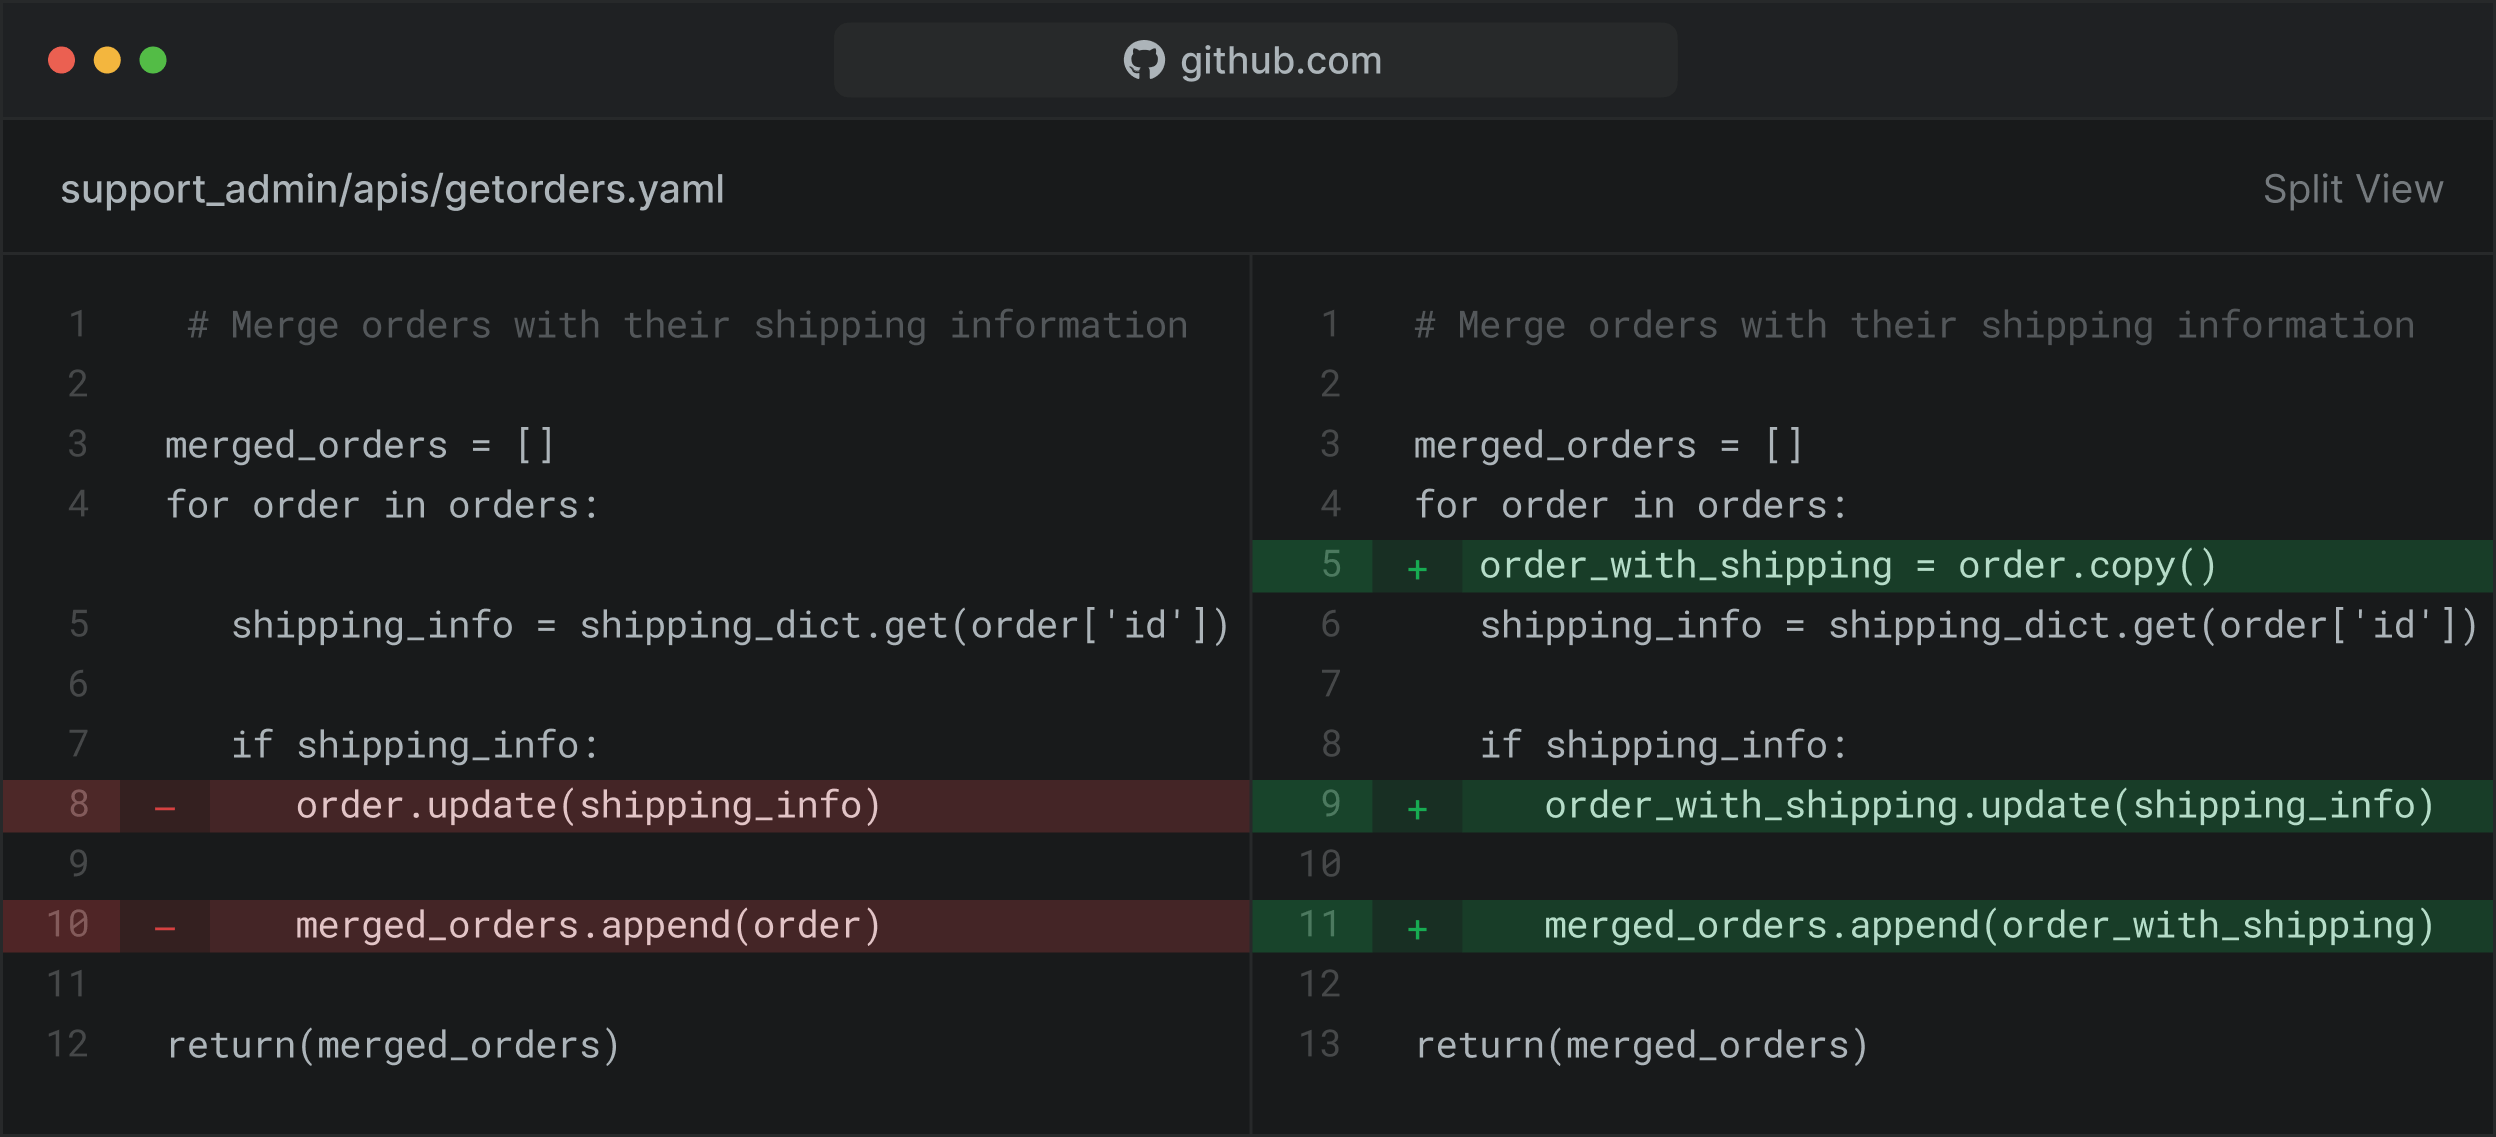The image size is (2496, 1137).
Task: Click removed line merged_orders.append(order)
Action: click(x=588, y=926)
